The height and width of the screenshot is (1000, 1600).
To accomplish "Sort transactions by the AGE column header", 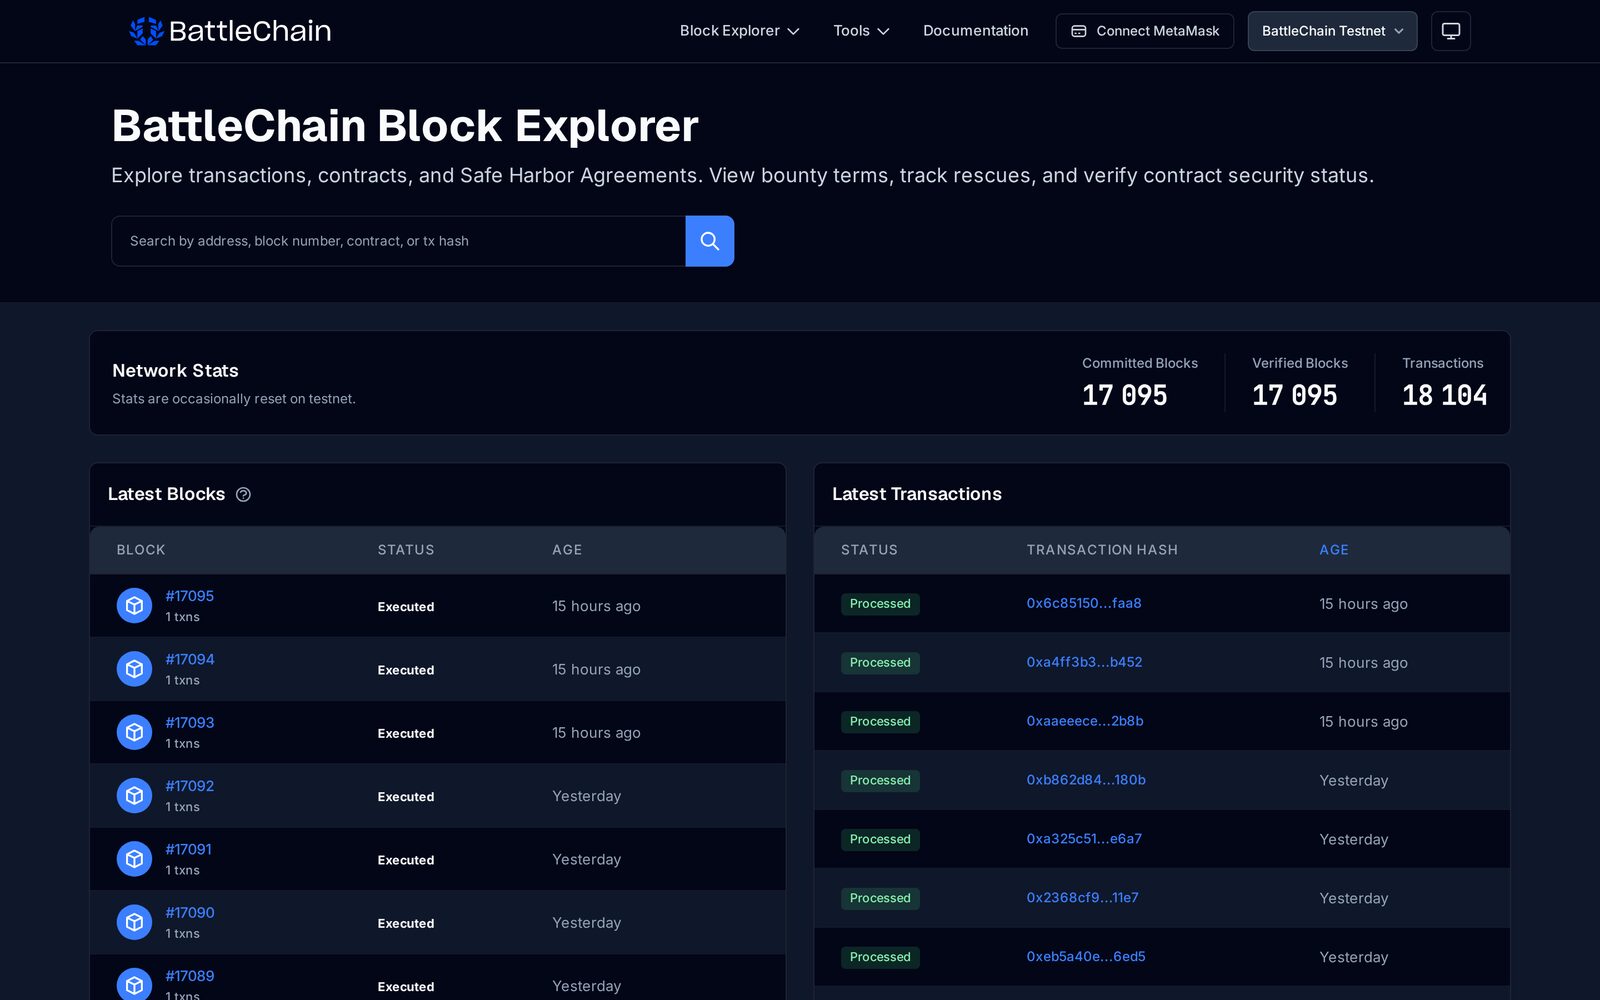I will click(1334, 550).
